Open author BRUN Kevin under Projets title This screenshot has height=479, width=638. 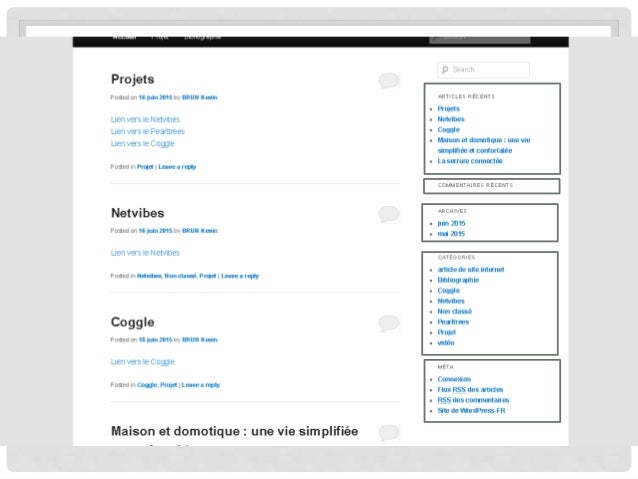(200, 97)
